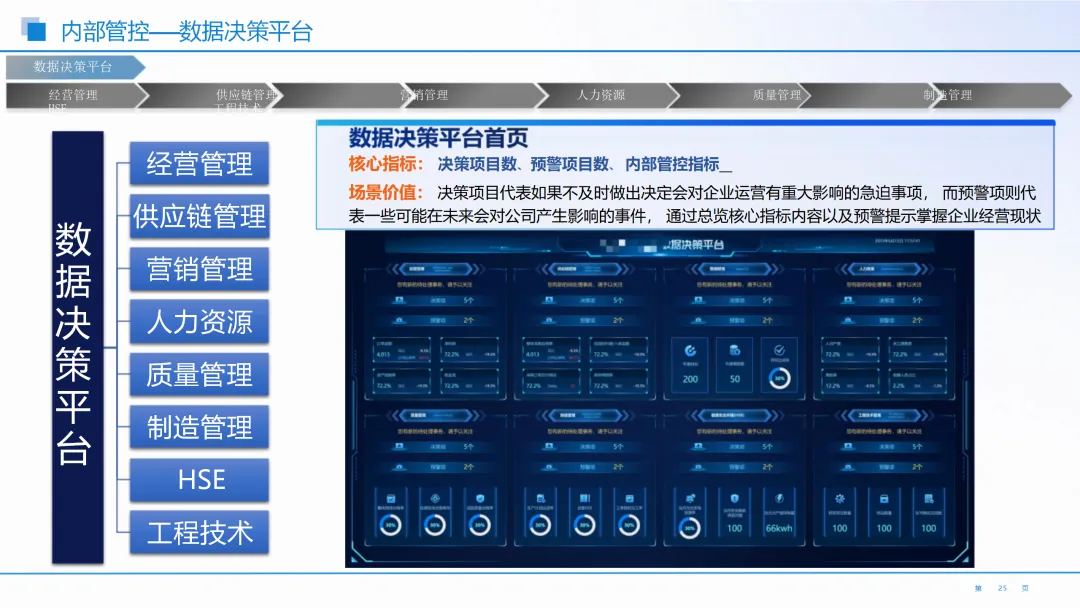Click the 人力资源 chevron header badge in the dashboard
1080x608 pixels.
[885, 269]
